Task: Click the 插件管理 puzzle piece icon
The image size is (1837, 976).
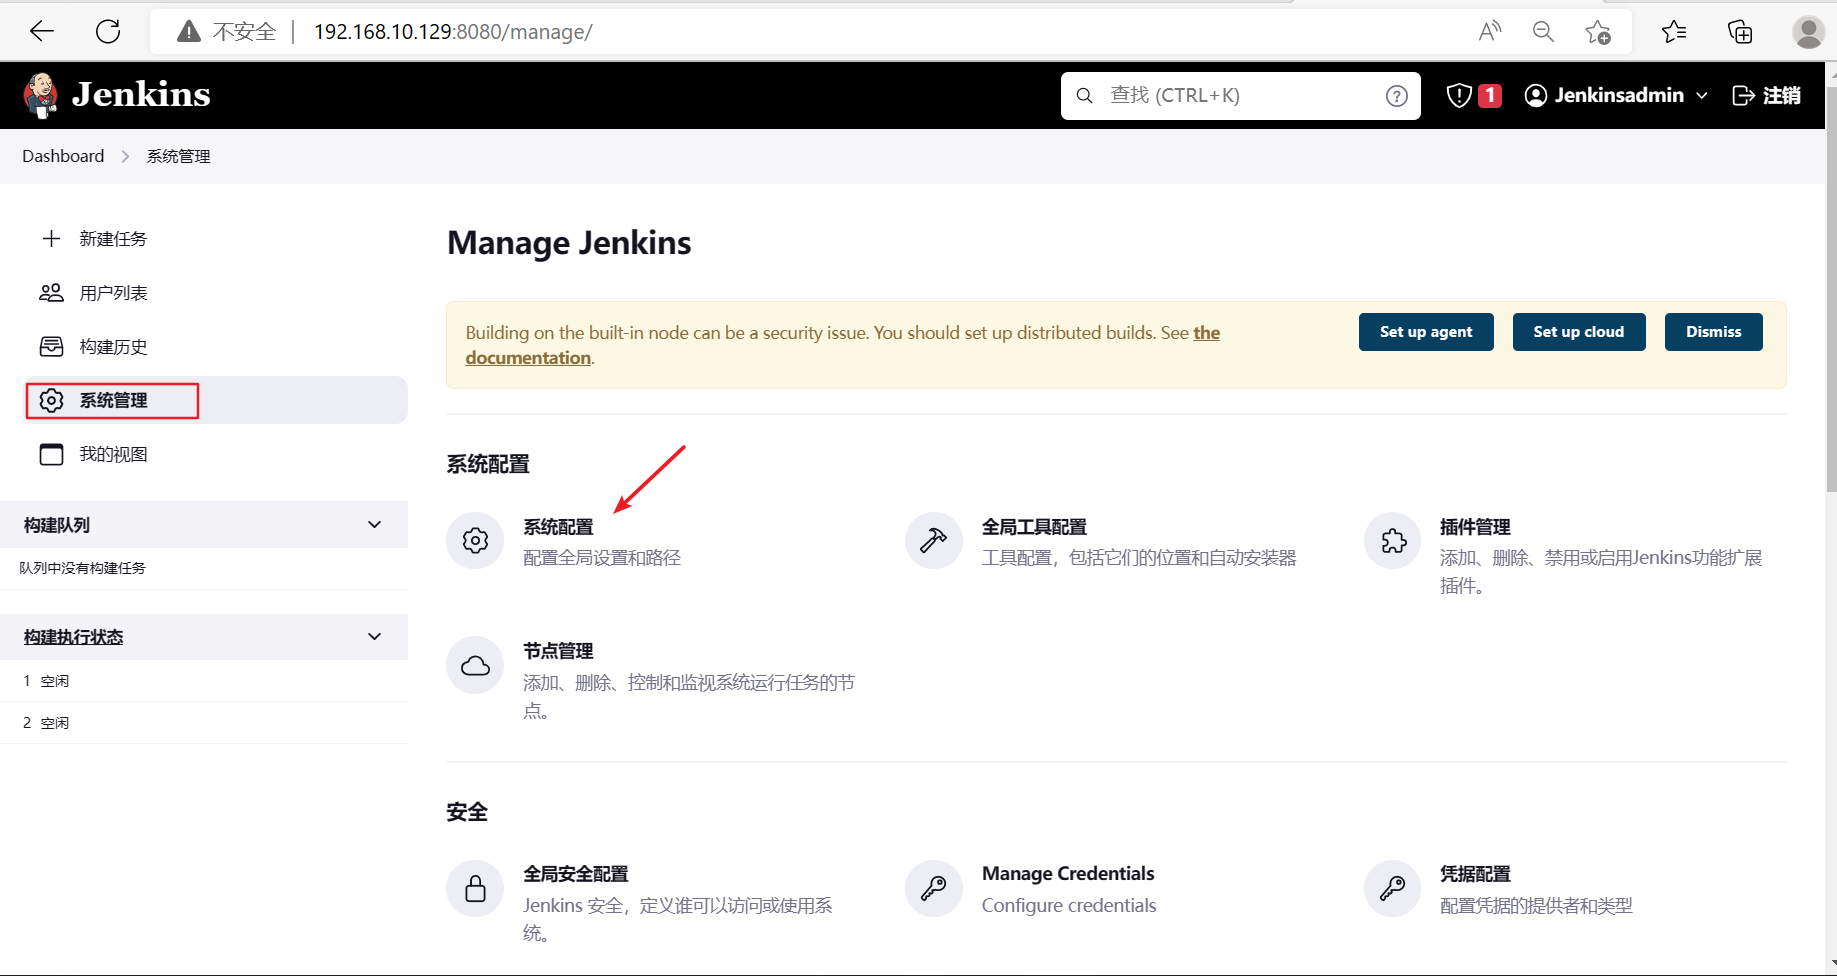Action: tap(1393, 541)
